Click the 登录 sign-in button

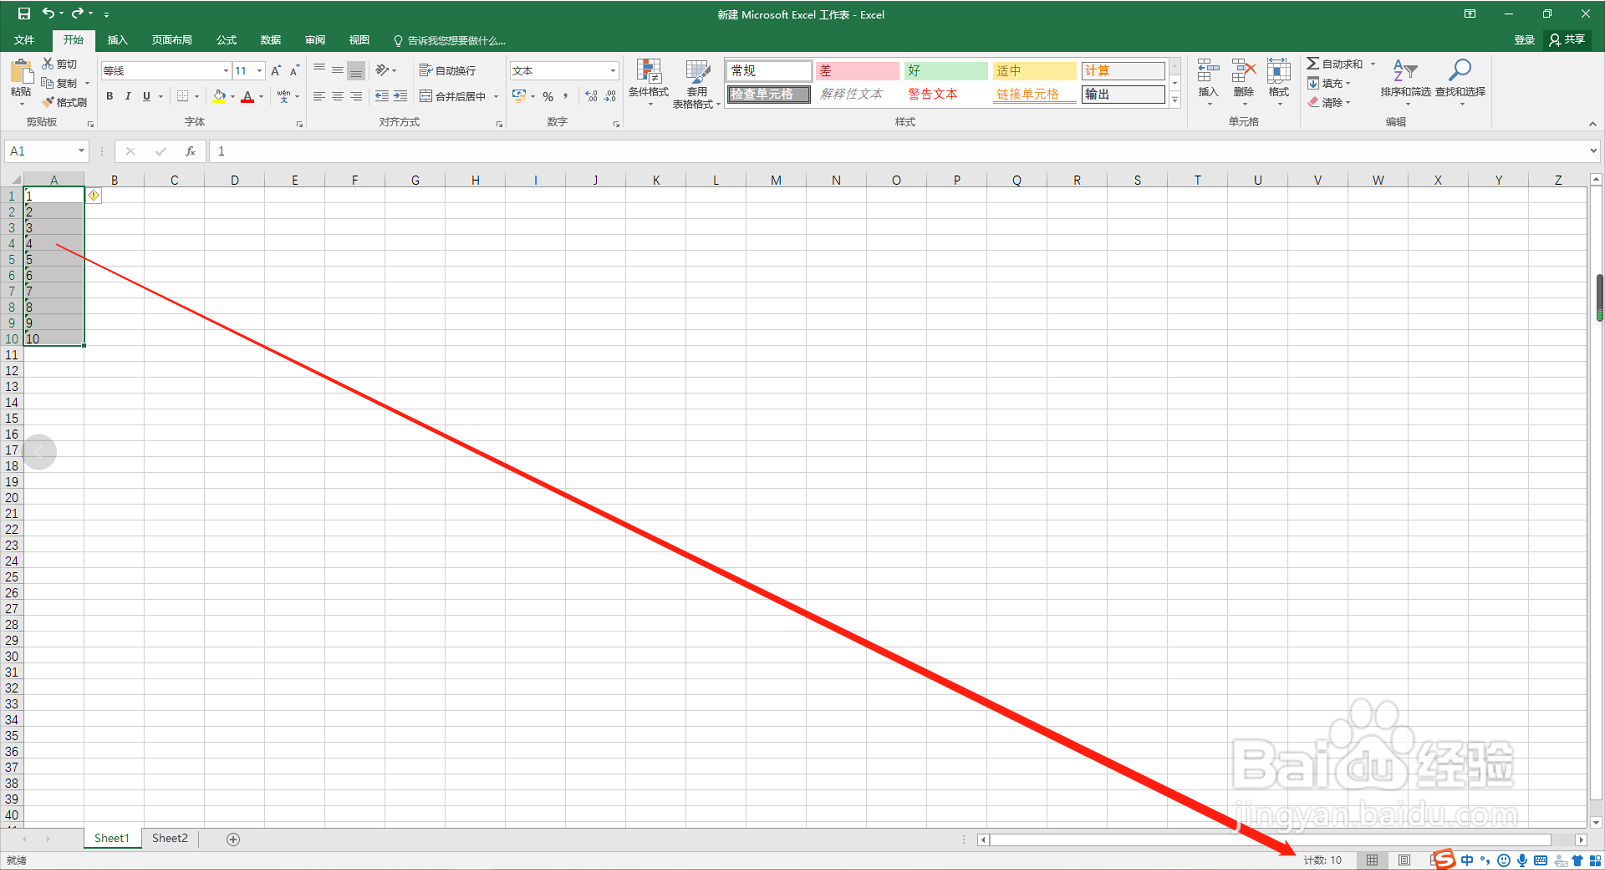point(1524,40)
